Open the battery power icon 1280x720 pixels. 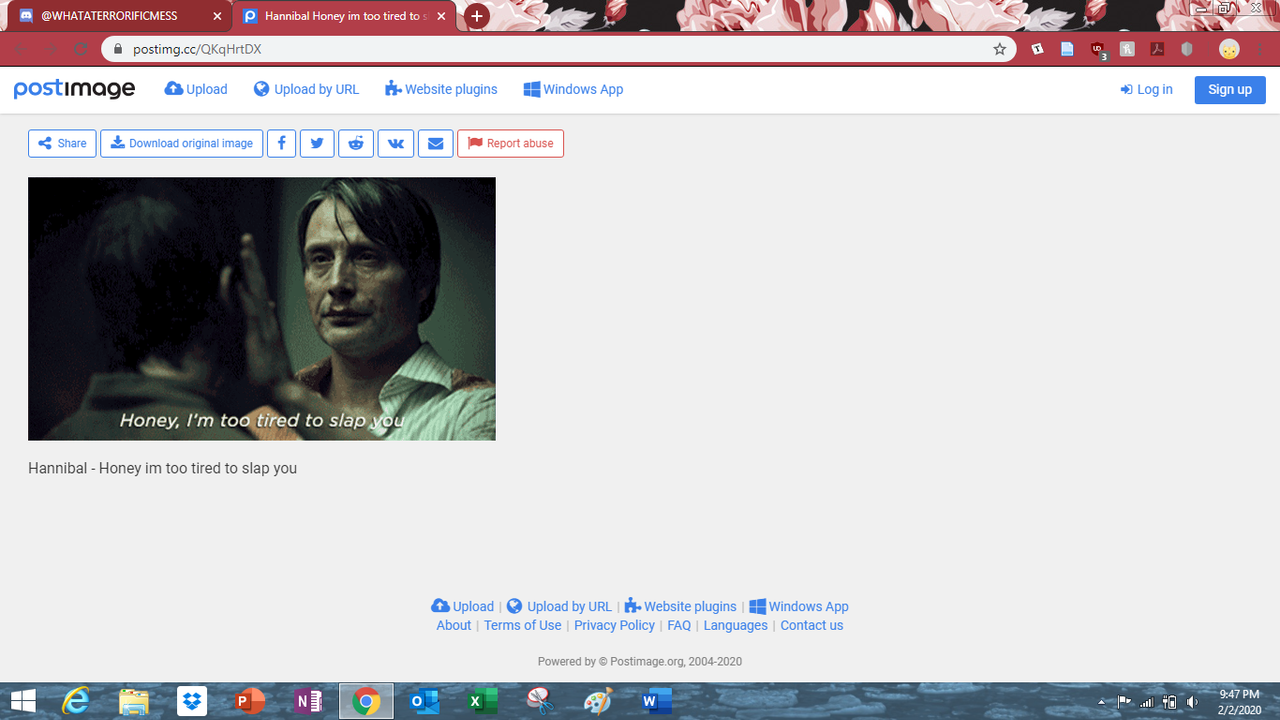pos(1170,702)
